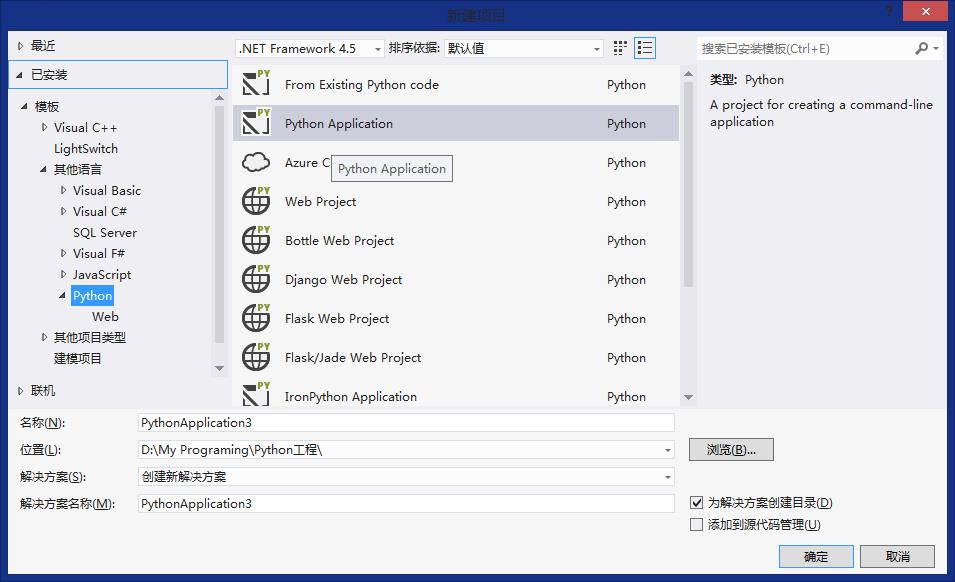Click the search options dropdown arrow
The height and width of the screenshot is (582, 955).
tap(936, 48)
